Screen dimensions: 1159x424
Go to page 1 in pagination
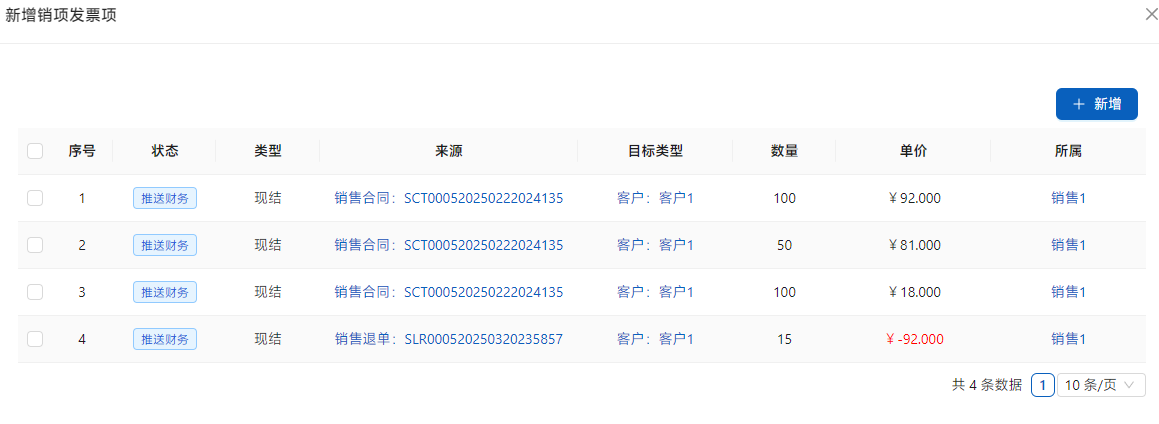1042,385
